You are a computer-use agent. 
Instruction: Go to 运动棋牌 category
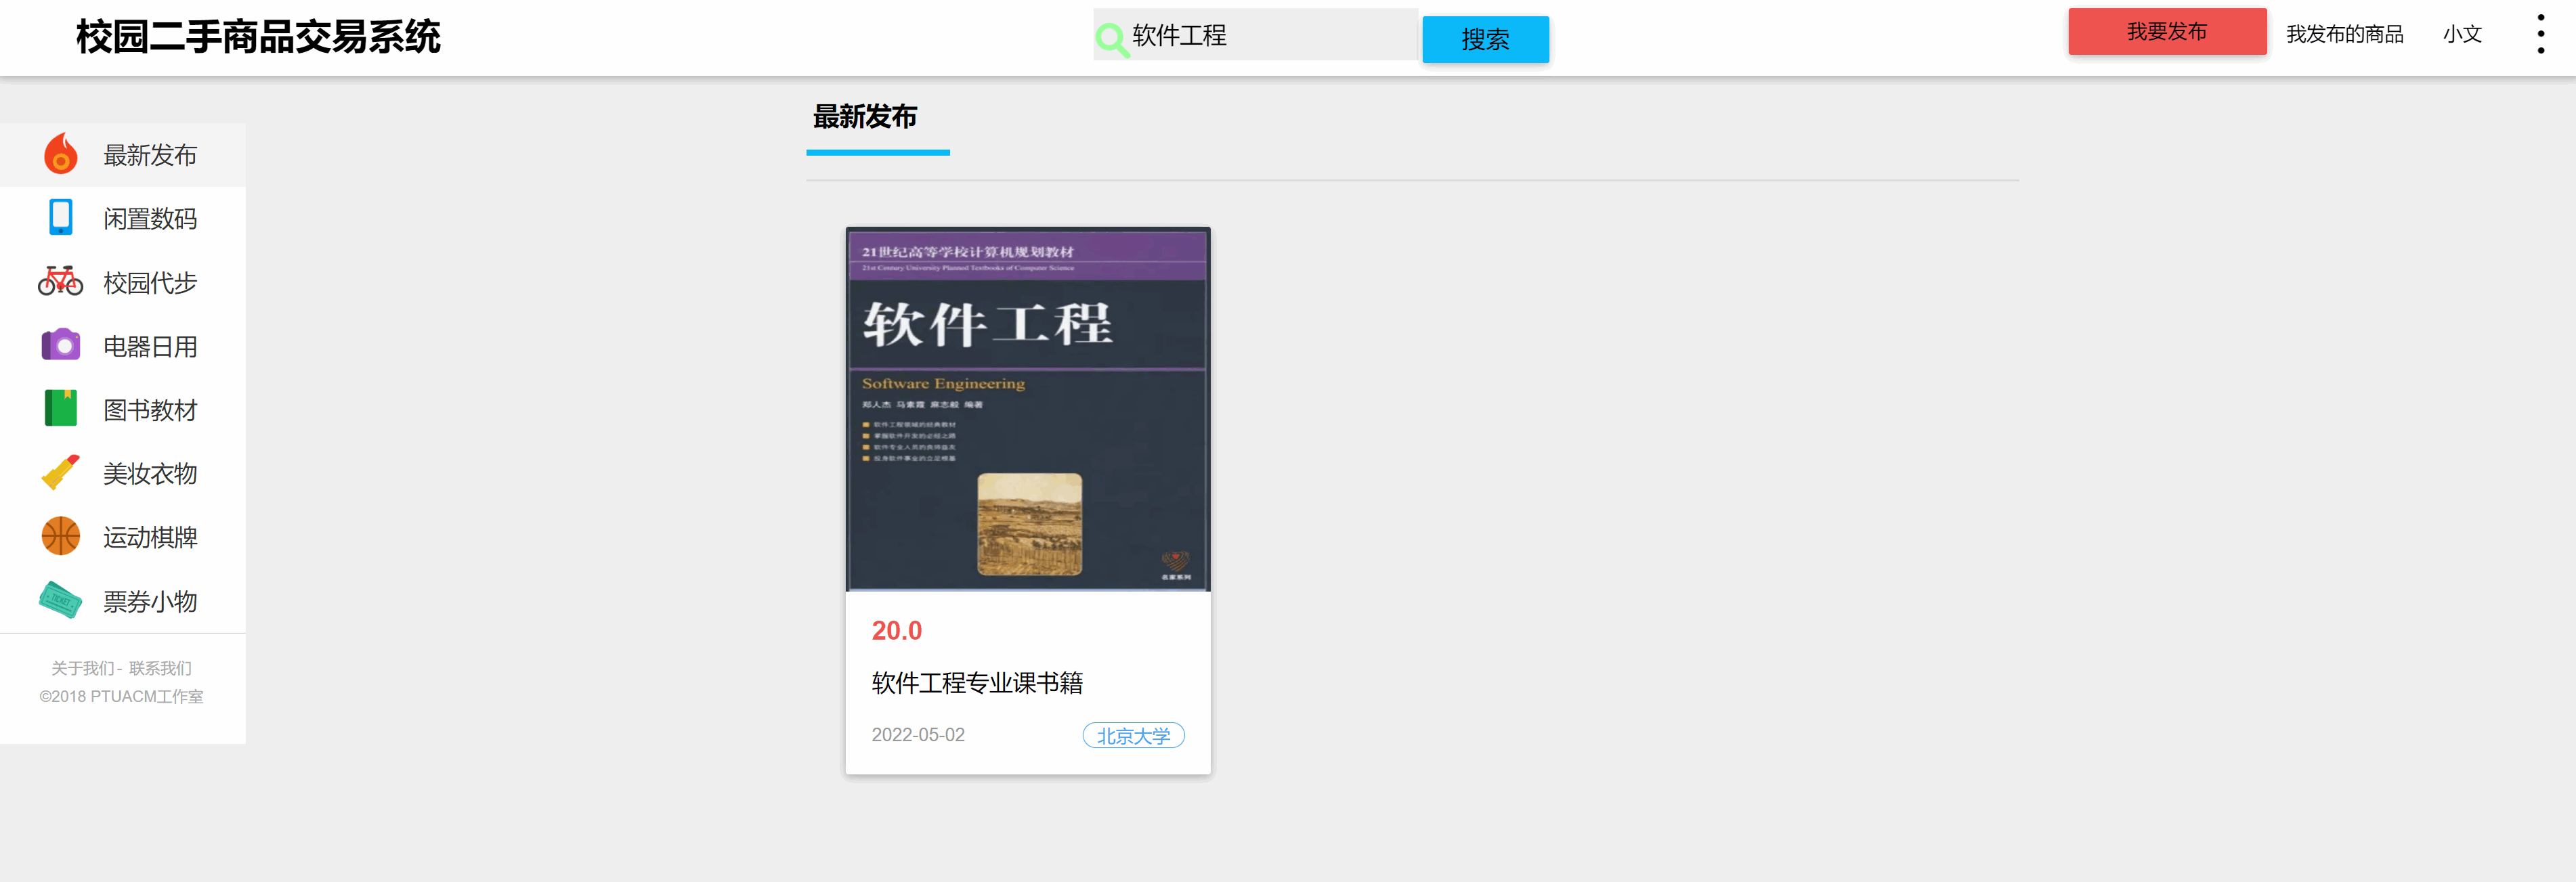coord(123,537)
